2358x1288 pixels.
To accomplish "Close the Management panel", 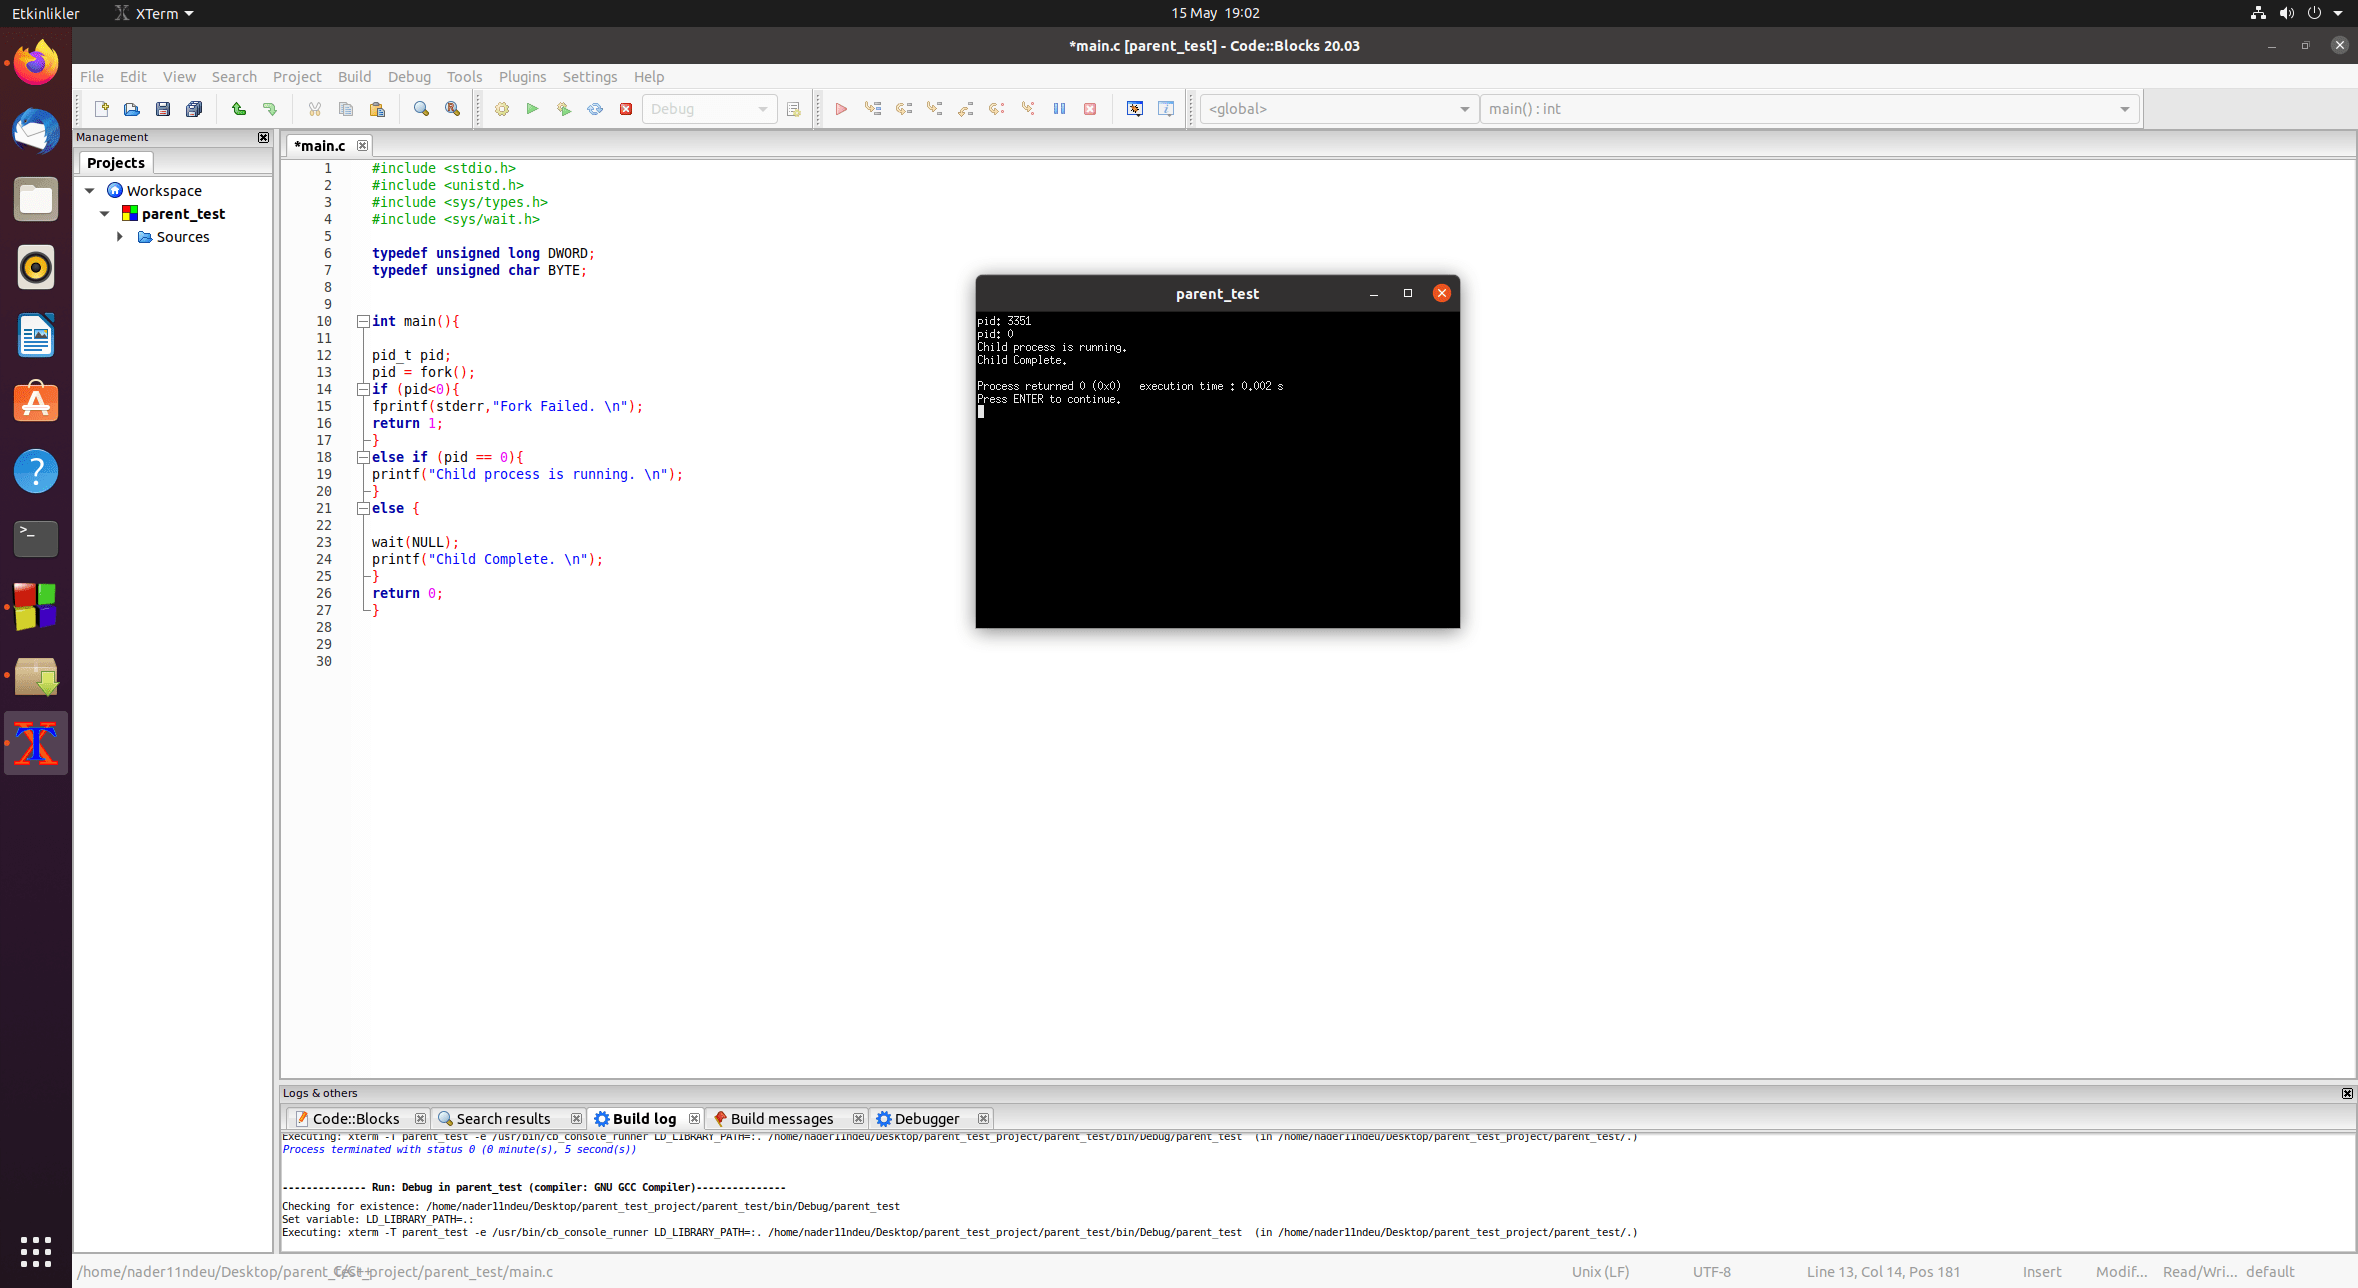I will (263, 138).
